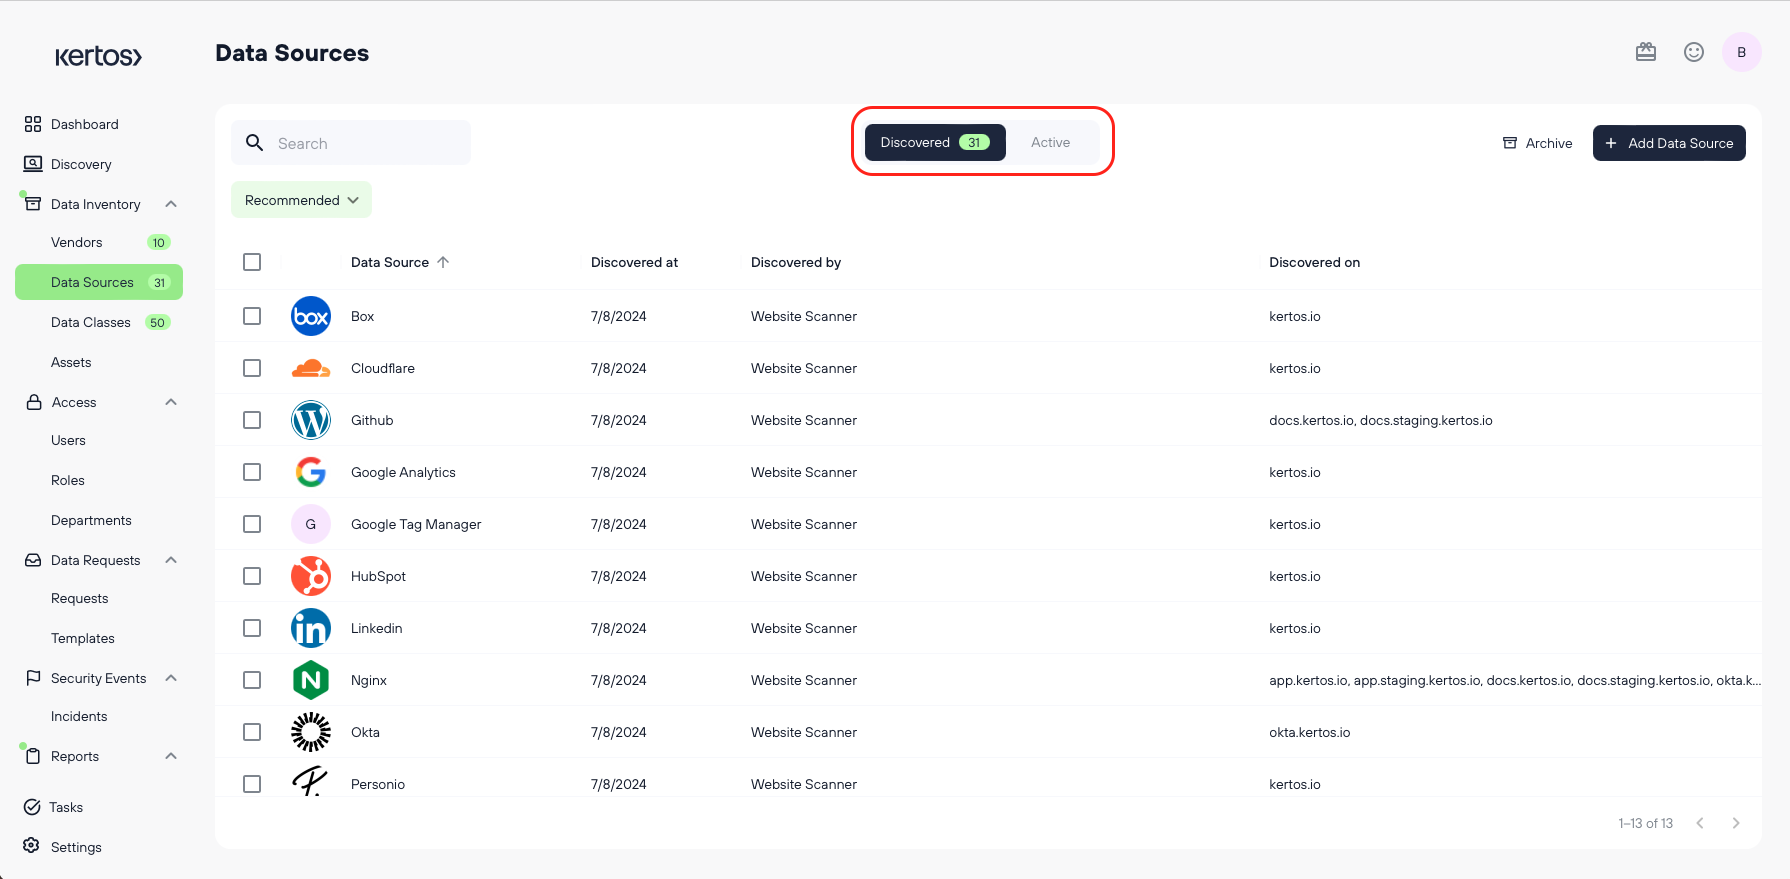This screenshot has width=1790, height=879.
Task: Check the Github row checkbox
Action: click(x=252, y=420)
